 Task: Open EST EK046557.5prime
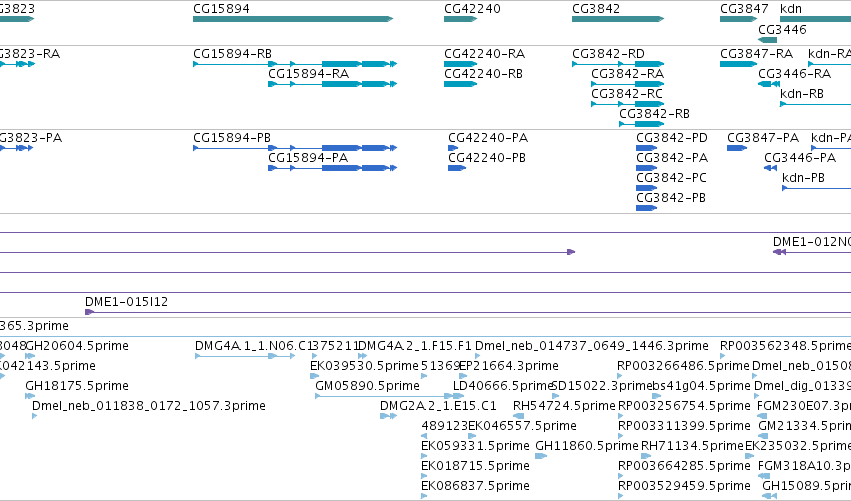522,426
